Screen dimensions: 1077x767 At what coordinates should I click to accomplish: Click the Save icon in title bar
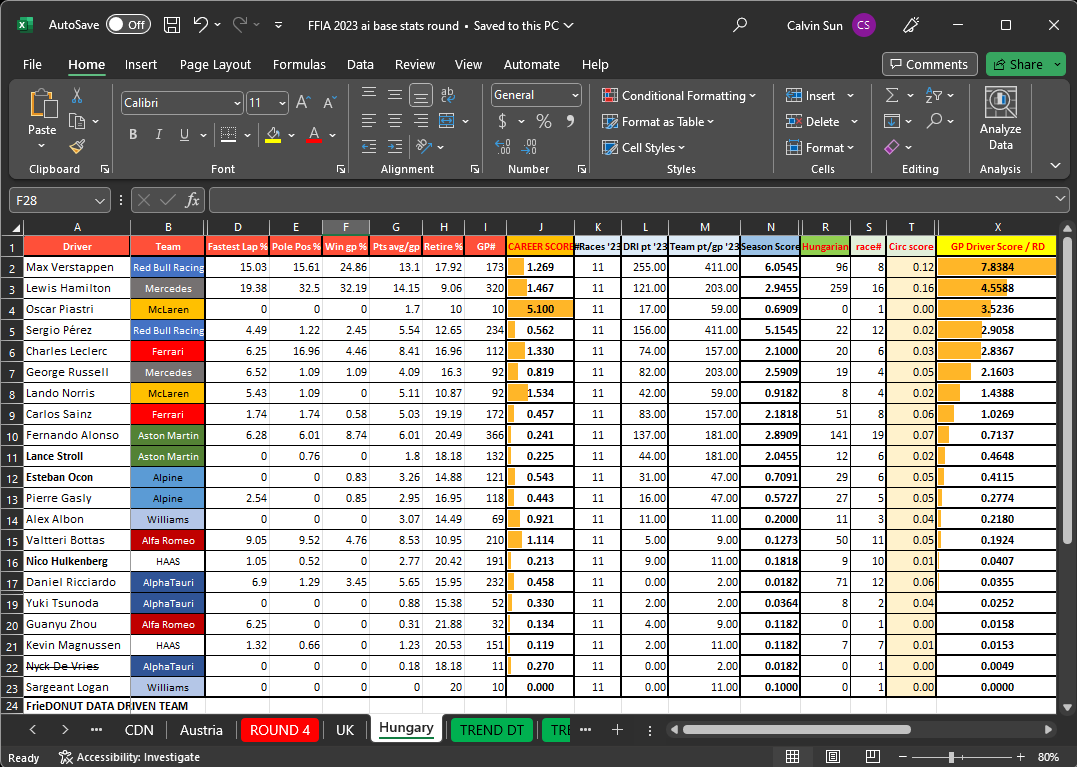tap(172, 25)
